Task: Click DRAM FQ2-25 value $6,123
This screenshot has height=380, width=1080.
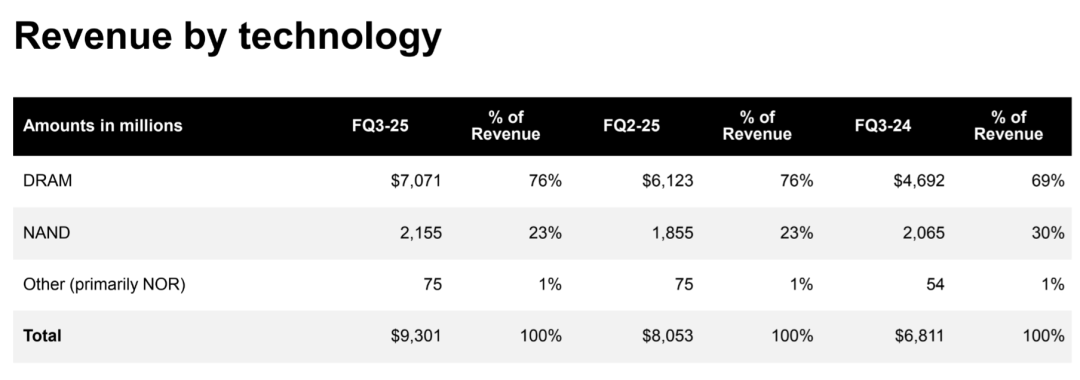Action: click(667, 181)
